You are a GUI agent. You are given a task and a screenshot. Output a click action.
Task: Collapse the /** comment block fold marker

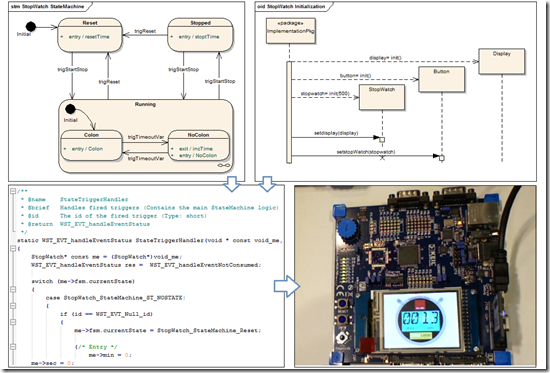point(13,191)
